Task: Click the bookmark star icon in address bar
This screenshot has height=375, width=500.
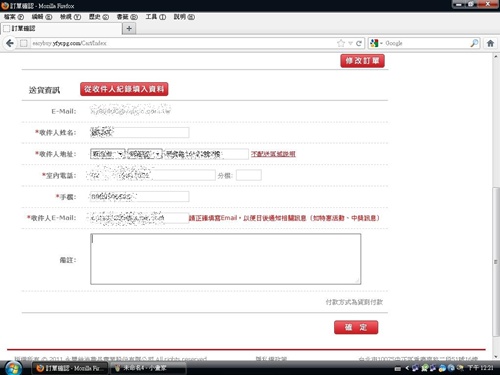Action: click(341, 43)
